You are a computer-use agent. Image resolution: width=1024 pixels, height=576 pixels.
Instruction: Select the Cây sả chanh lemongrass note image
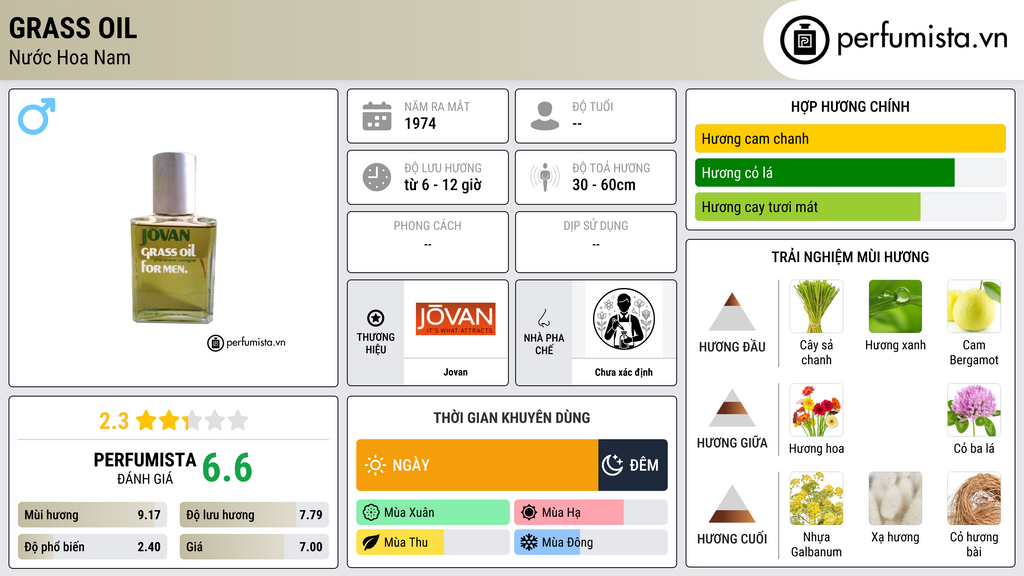tap(816, 306)
